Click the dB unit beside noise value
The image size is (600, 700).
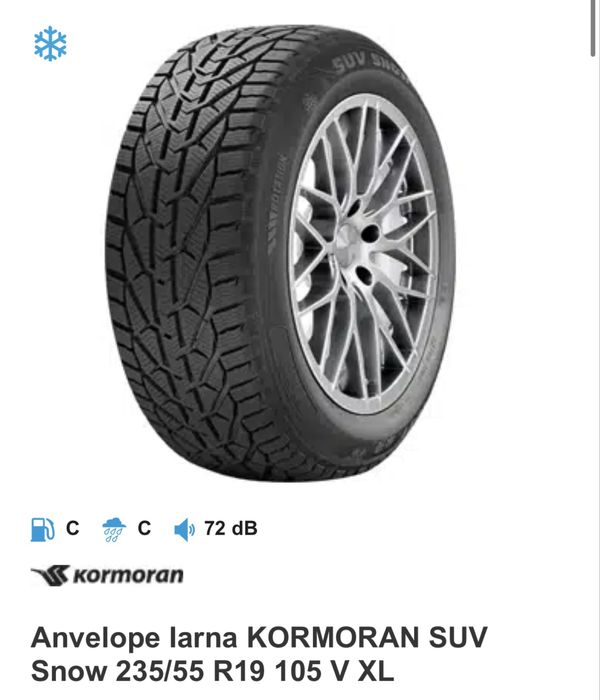245,529
